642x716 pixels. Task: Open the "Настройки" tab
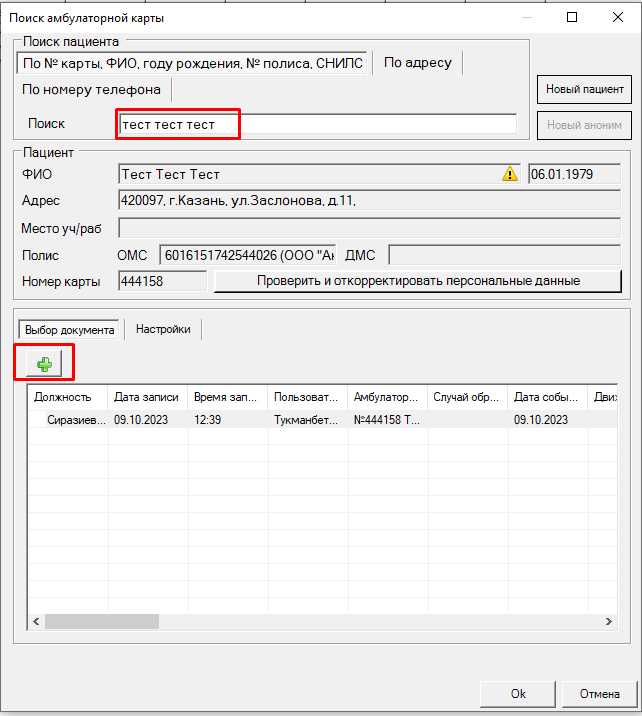coord(163,329)
